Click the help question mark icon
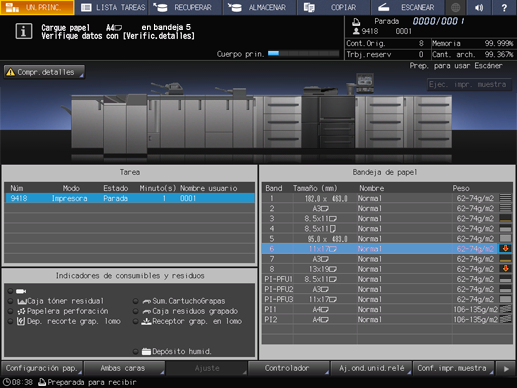 tap(504, 7)
